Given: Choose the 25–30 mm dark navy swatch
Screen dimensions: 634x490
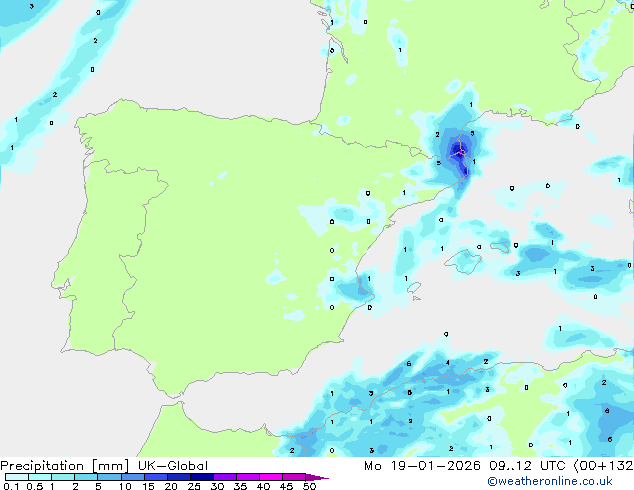Looking at the screenshot, I should pyautogui.click(x=202, y=477).
